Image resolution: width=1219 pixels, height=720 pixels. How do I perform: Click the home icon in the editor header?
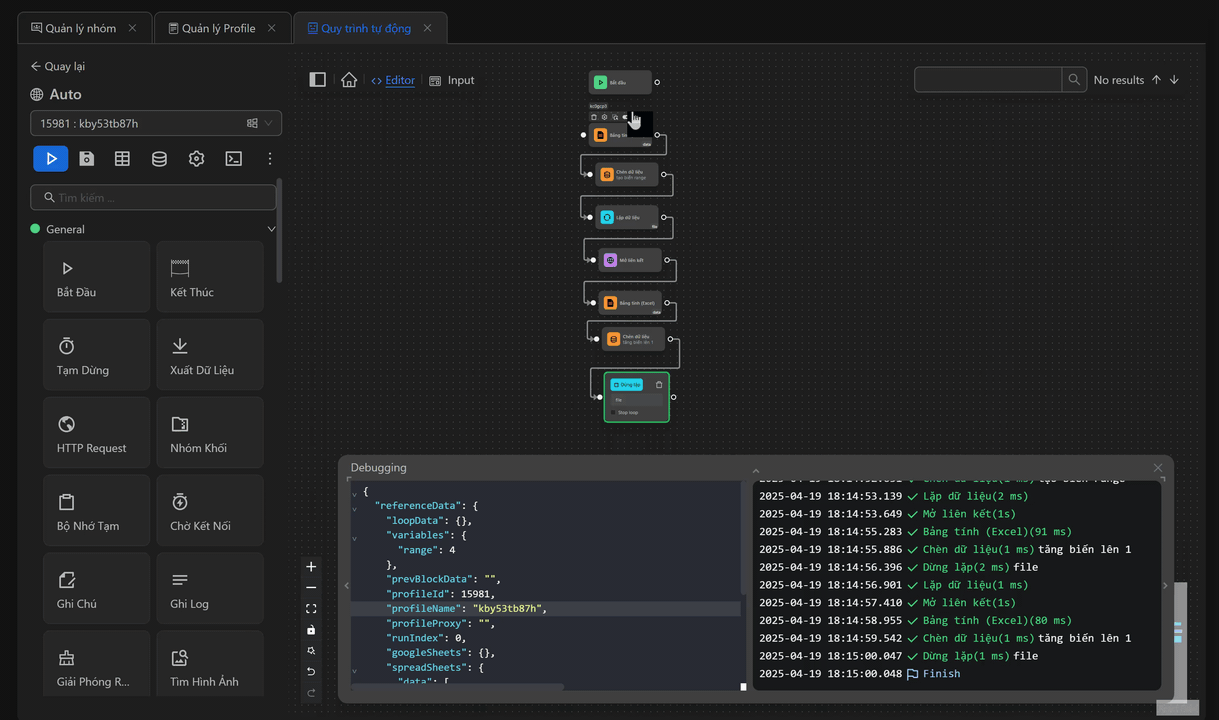pyautogui.click(x=349, y=80)
